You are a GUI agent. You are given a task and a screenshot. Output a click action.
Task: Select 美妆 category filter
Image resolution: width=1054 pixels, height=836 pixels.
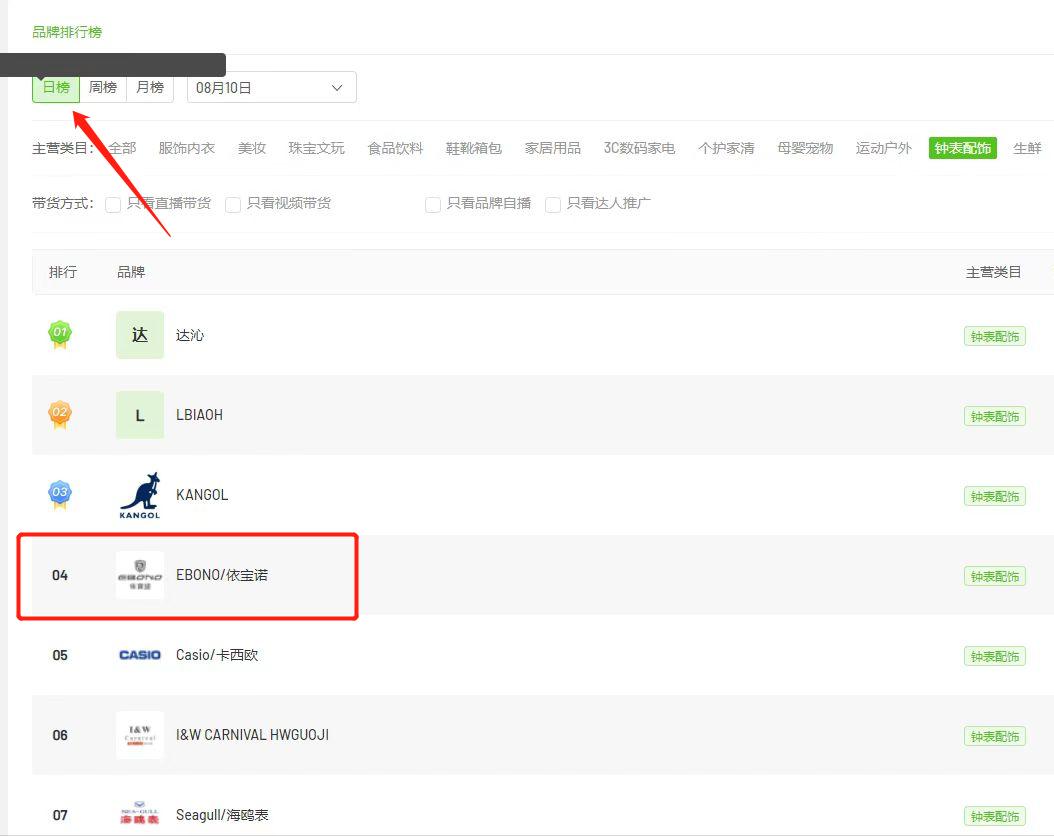252,148
